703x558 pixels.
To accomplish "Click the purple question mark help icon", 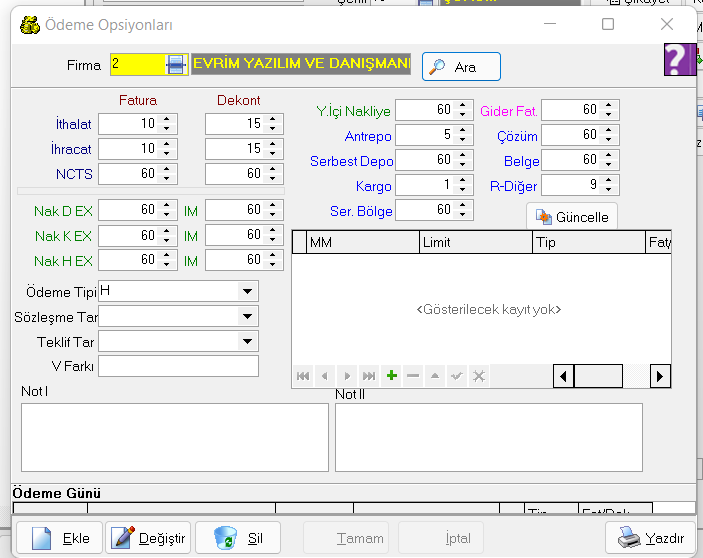I will (680, 59).
